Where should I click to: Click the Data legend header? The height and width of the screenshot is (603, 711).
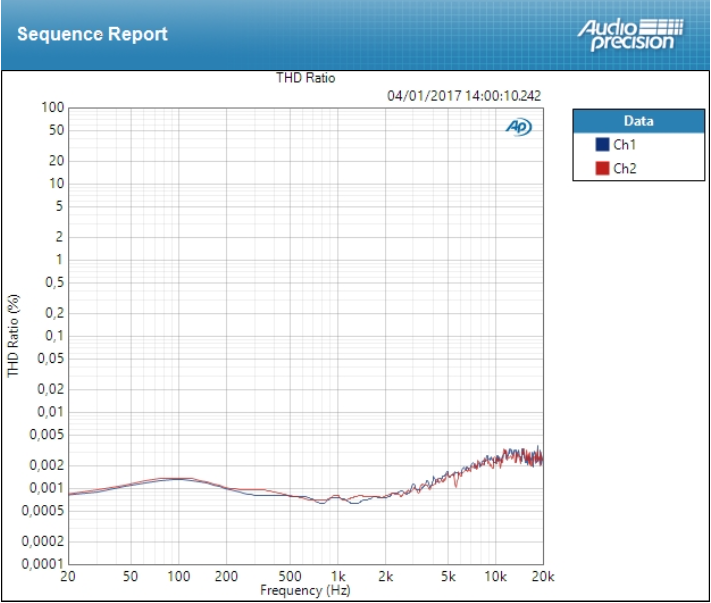click(637, 121)
